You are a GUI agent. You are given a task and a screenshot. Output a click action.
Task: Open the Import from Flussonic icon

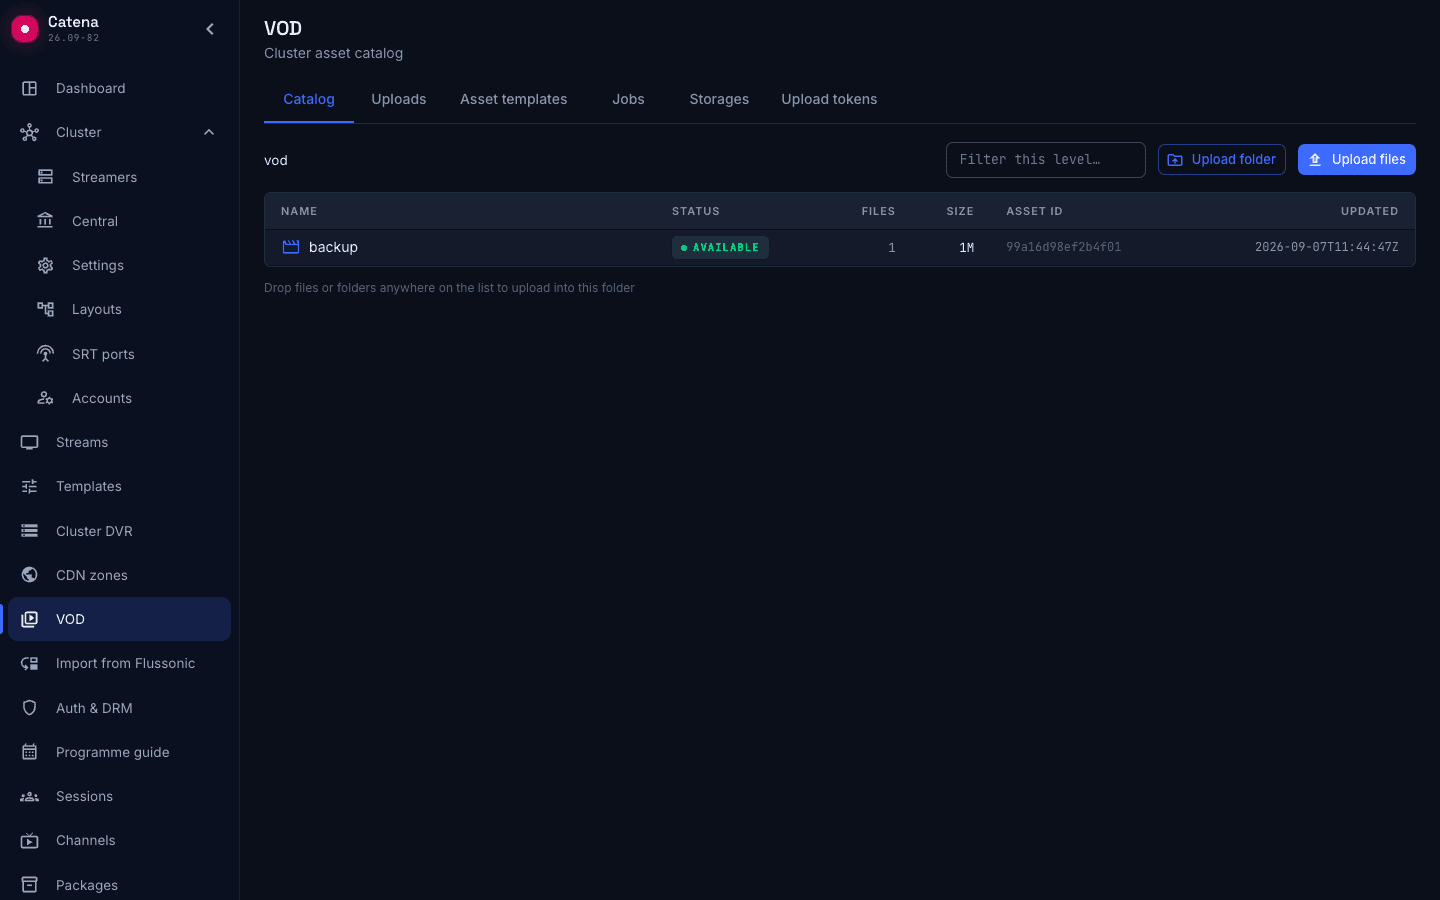pos(30,663)
